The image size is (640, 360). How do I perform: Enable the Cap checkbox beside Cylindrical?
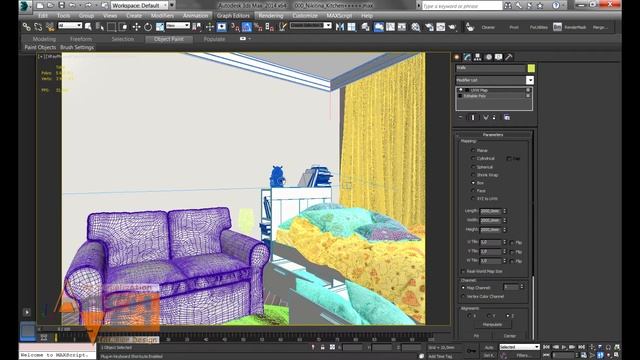tap(509, 158)
